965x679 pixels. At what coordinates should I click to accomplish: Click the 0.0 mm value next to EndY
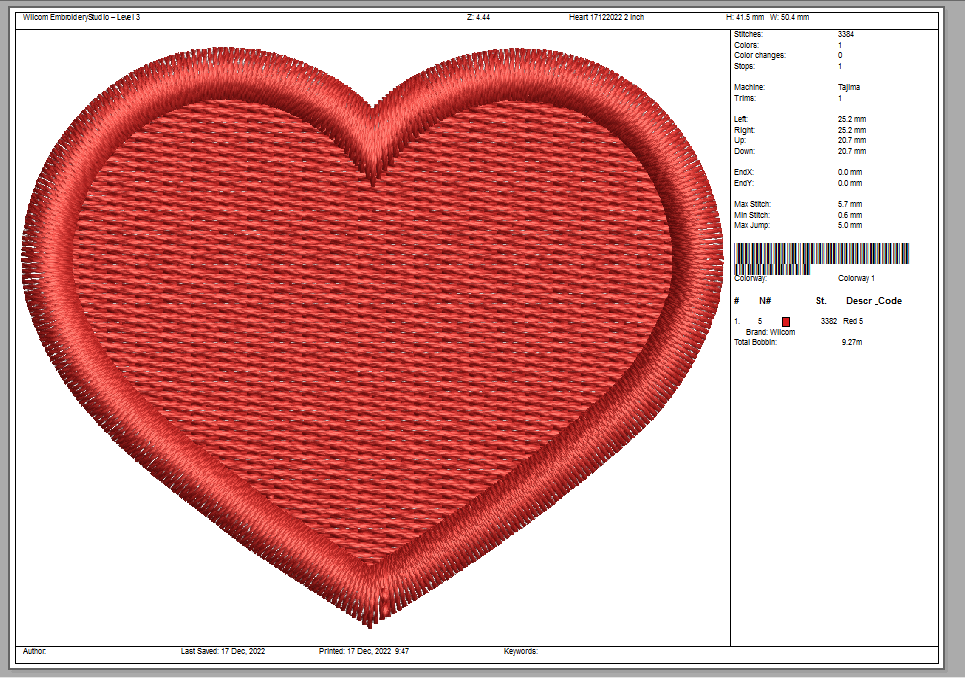pyautogui.click(x=850, y=183)
